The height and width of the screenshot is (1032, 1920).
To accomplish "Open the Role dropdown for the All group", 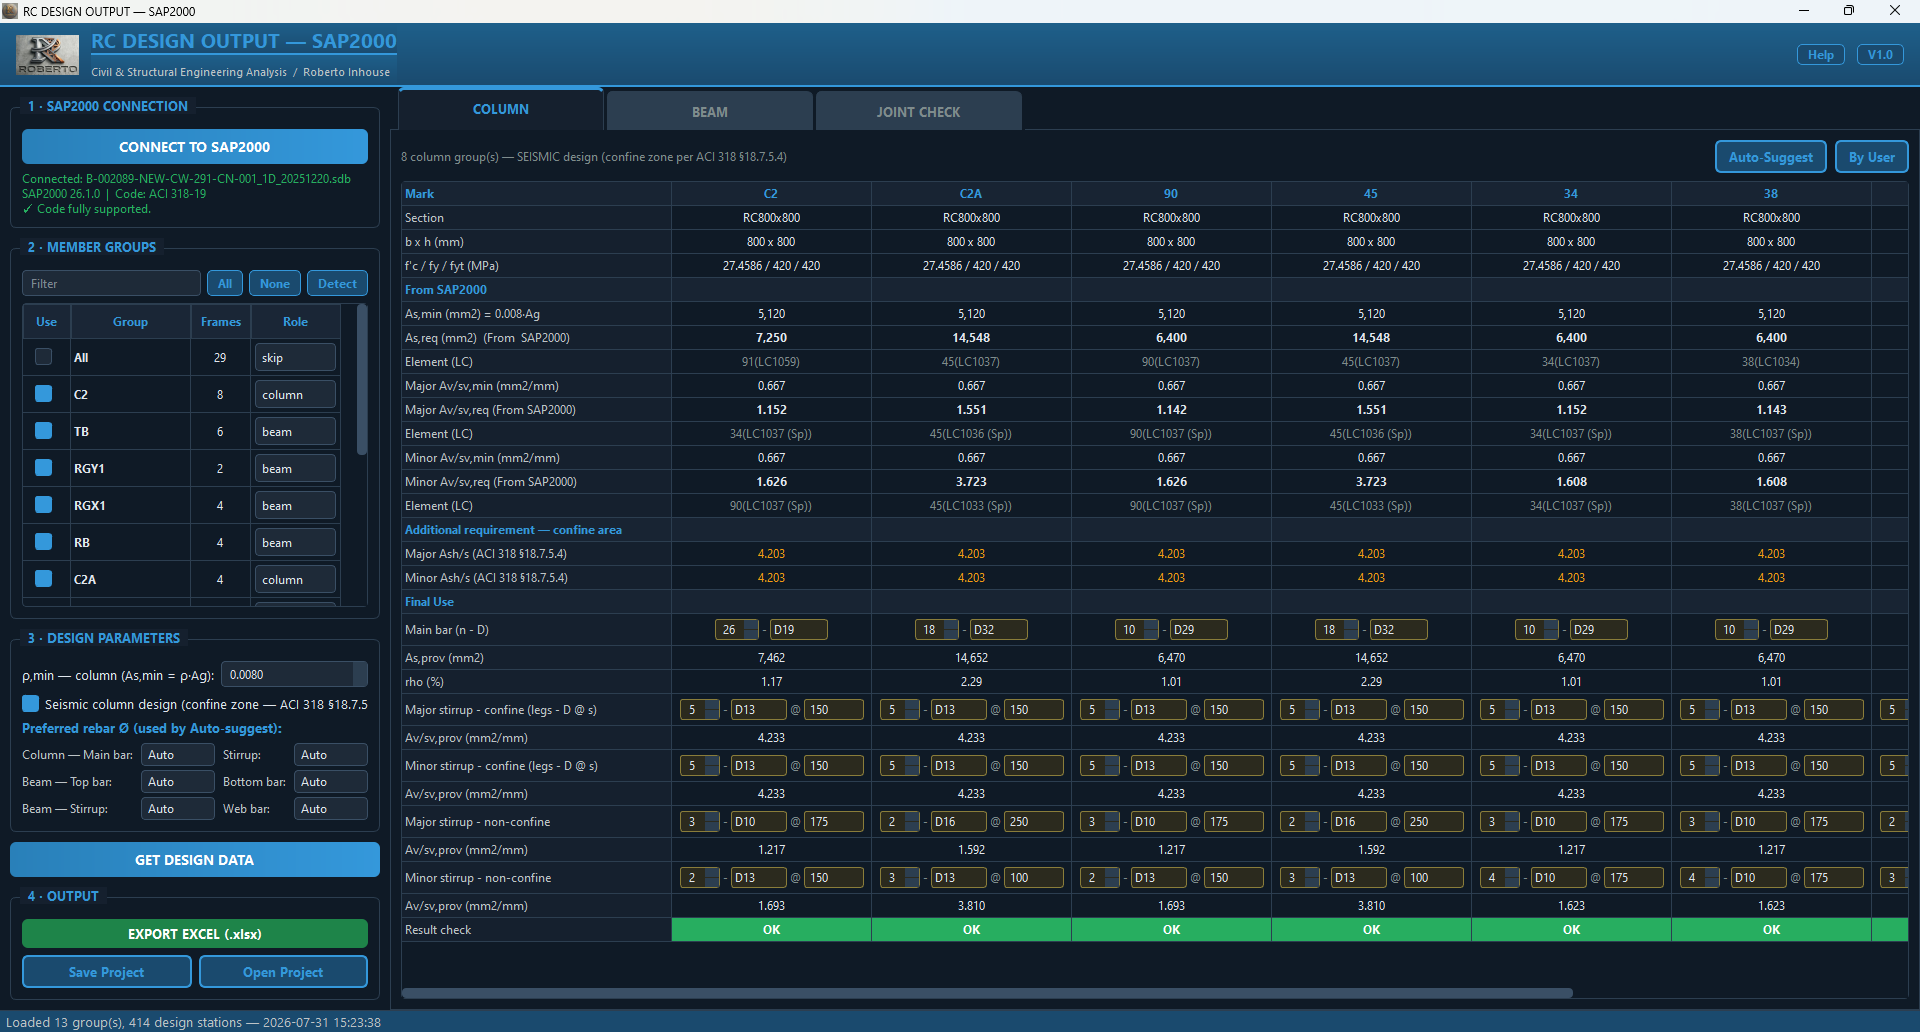I will click(295, 358).
